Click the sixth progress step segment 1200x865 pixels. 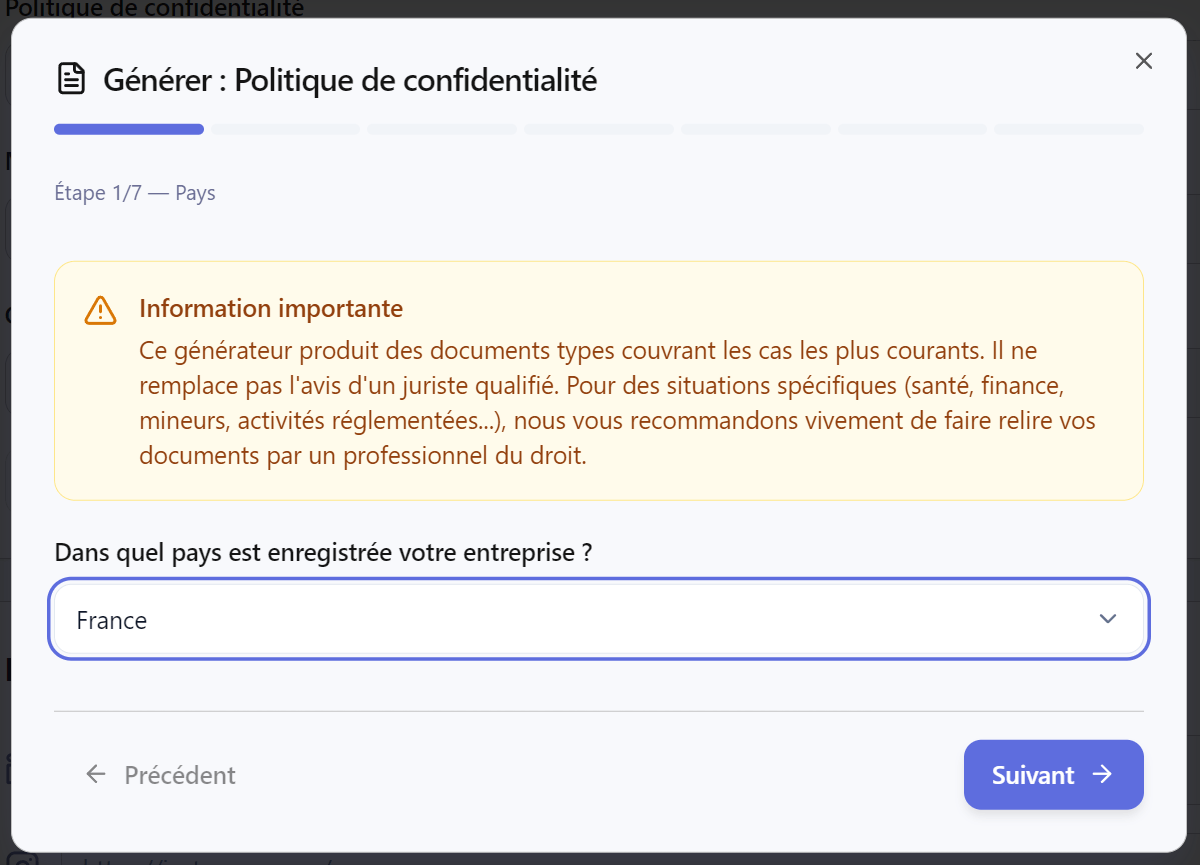pyautogui.click(x=912, y=129)
